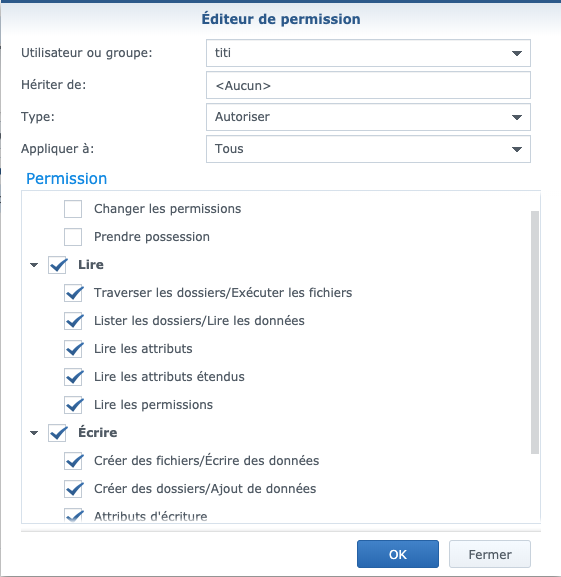561x577 pixels.
Task: Expand the Appliquer à dropdown
Action: [x=368, y=149]
